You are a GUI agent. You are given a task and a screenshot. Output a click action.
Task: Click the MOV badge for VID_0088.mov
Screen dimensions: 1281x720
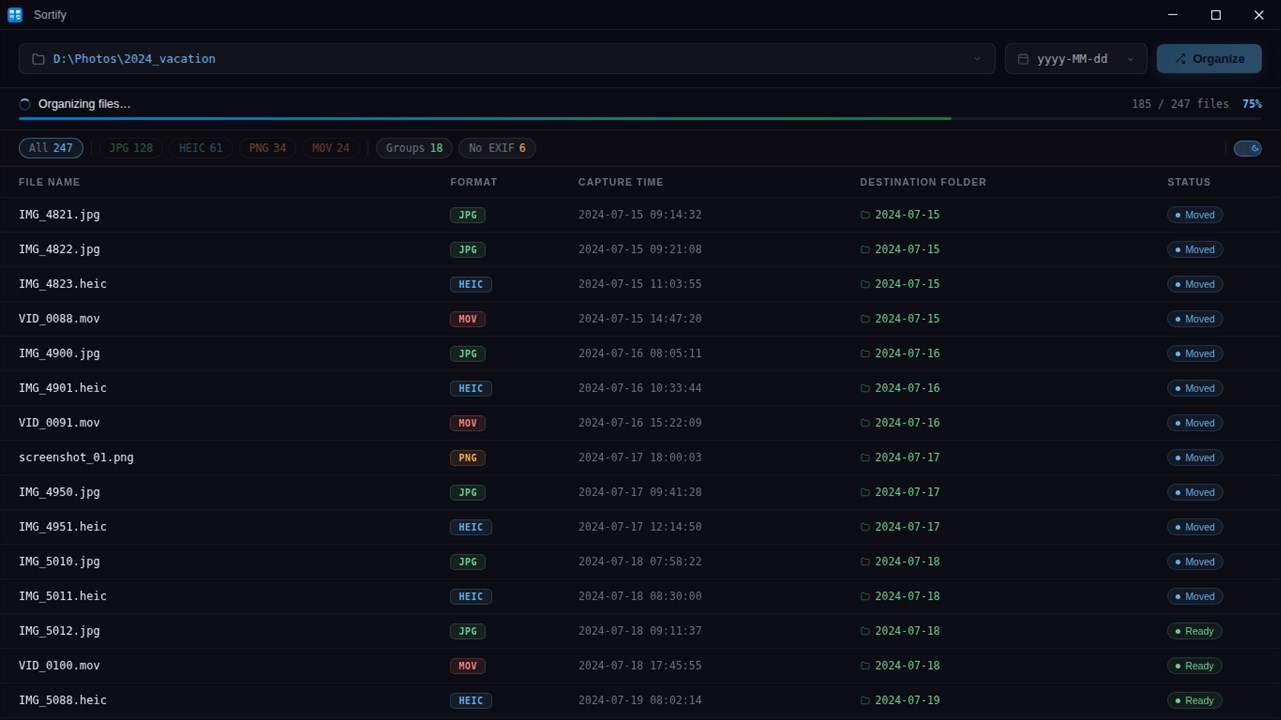467,319
